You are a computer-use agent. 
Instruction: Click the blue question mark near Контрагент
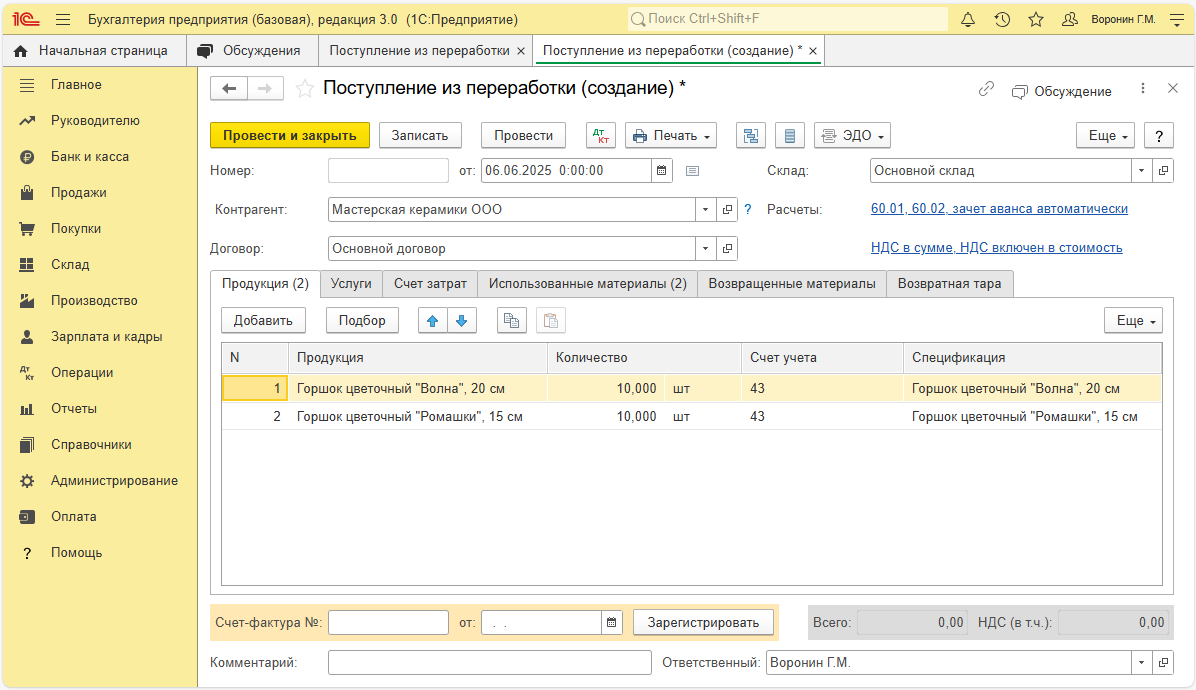(748, 210)
